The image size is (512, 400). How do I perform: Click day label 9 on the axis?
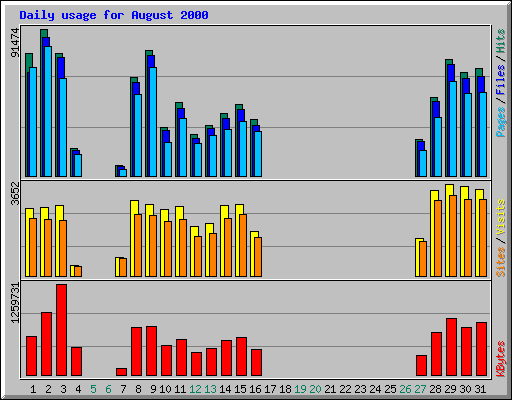153,389
